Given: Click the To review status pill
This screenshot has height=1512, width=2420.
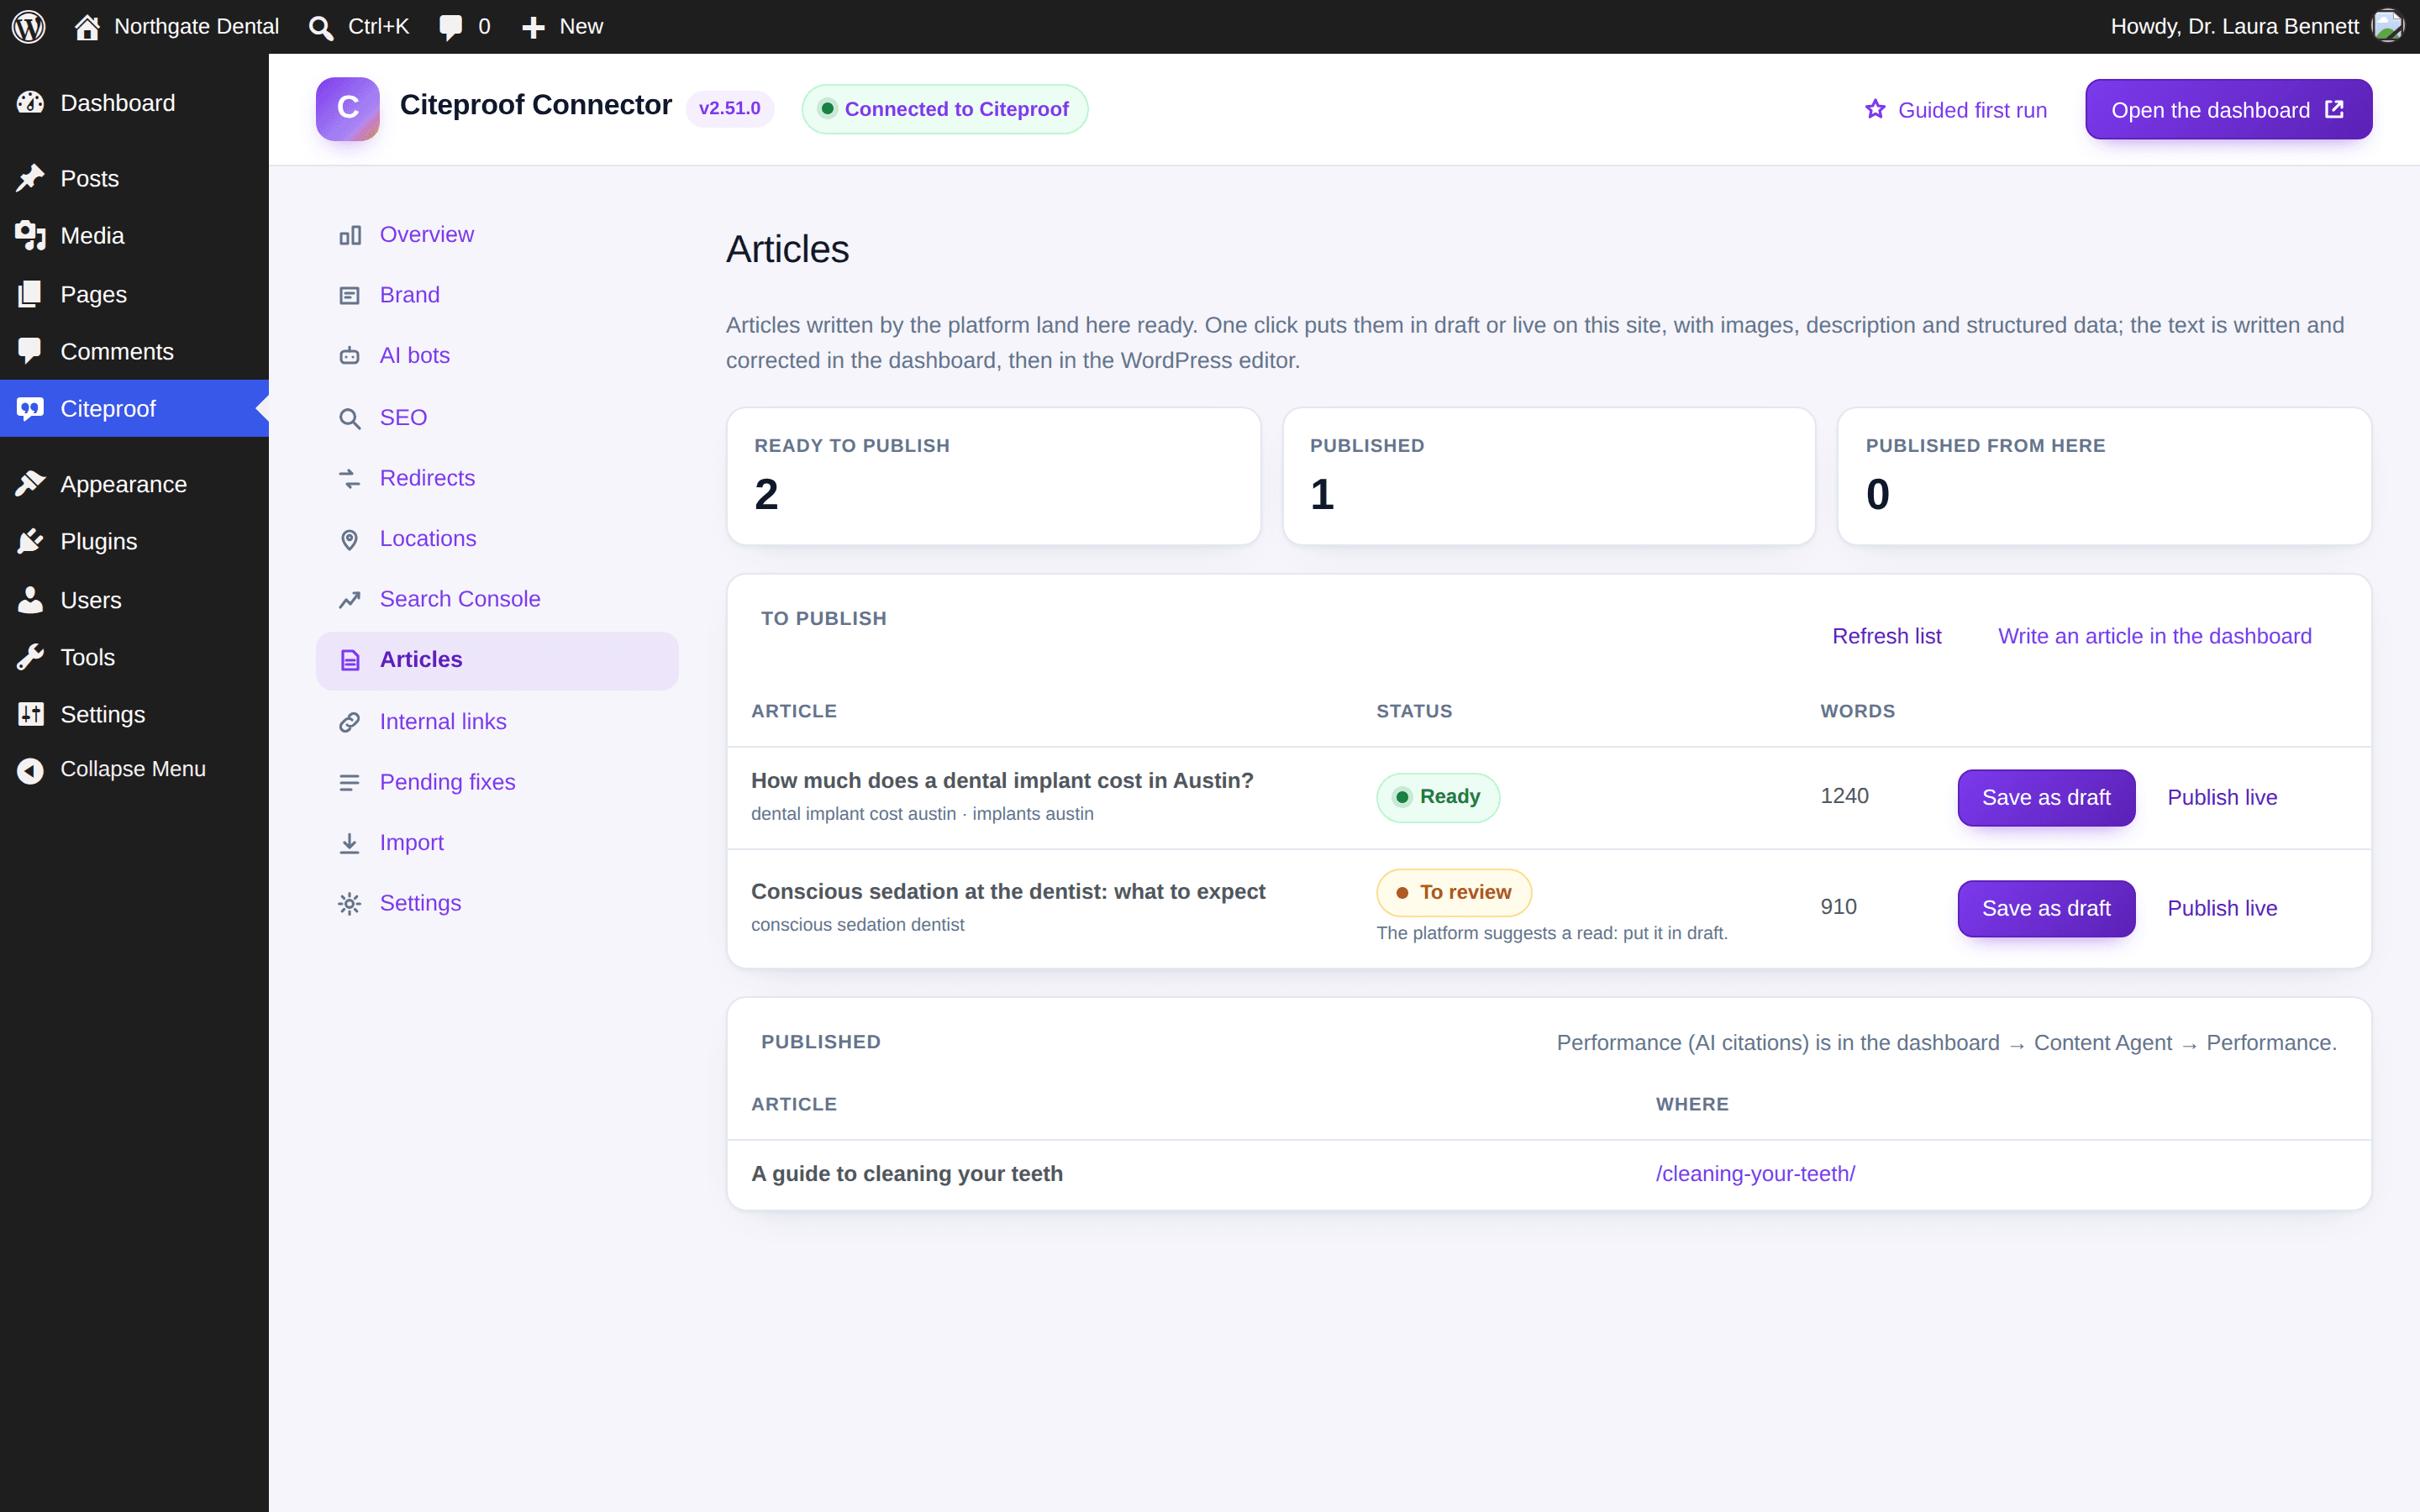Looking at the screenshot, I should (x=1453, y=892).
